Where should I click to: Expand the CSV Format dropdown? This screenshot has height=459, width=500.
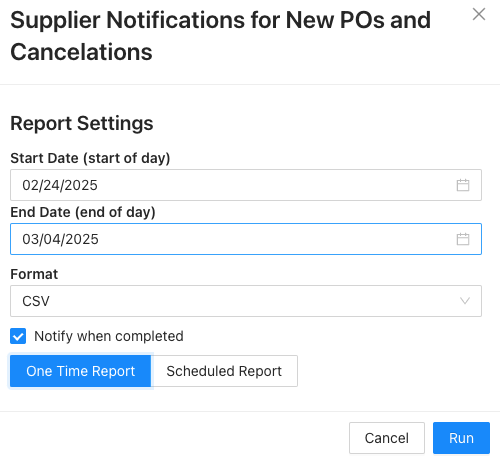[246, 301]
